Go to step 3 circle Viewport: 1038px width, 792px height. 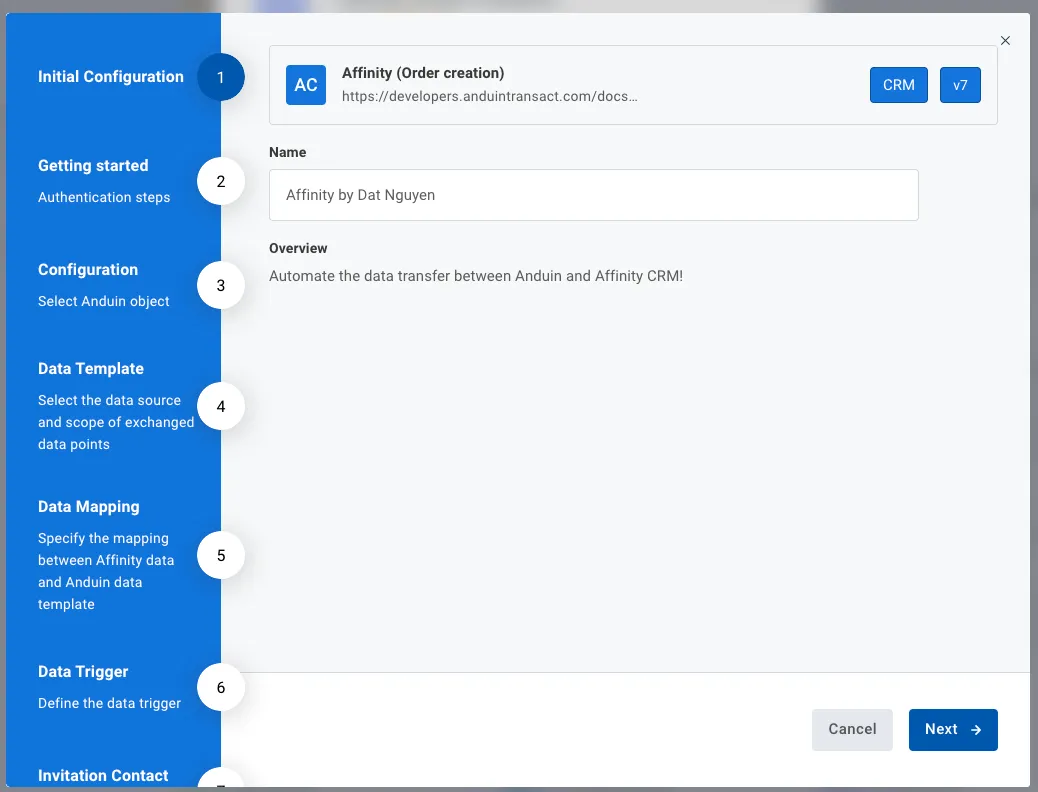click(220, 285)
